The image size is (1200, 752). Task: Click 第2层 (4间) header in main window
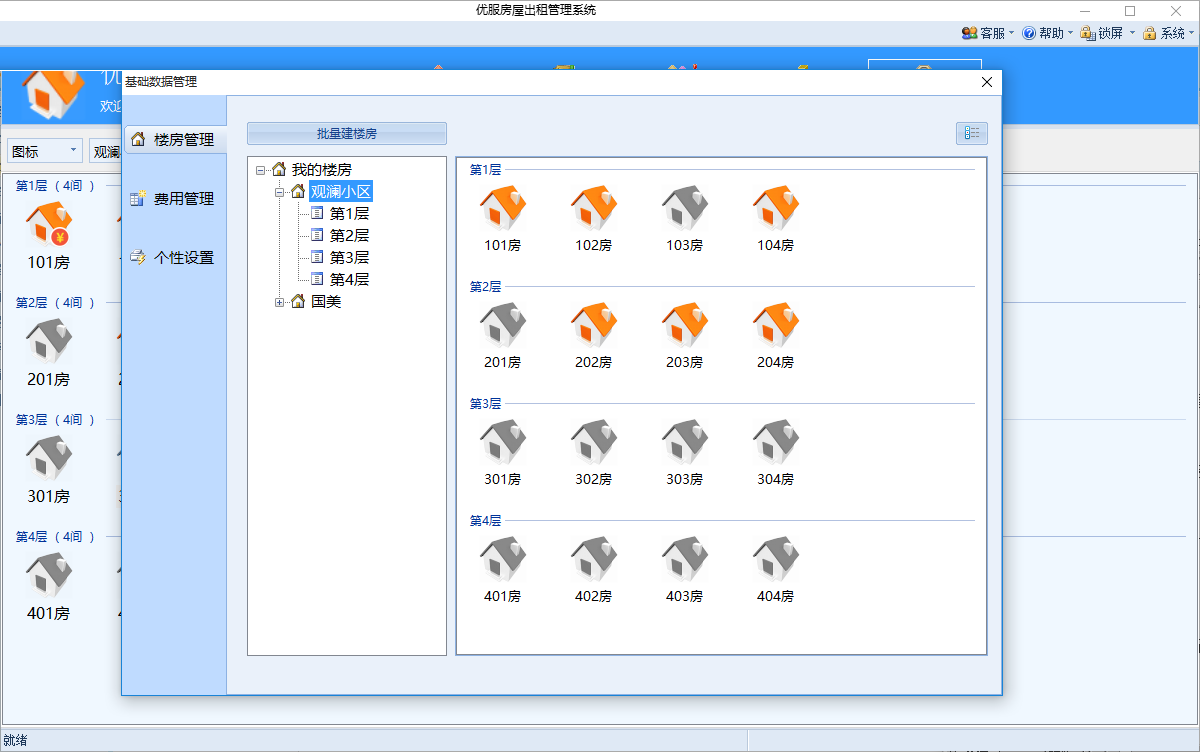(55, 302)
